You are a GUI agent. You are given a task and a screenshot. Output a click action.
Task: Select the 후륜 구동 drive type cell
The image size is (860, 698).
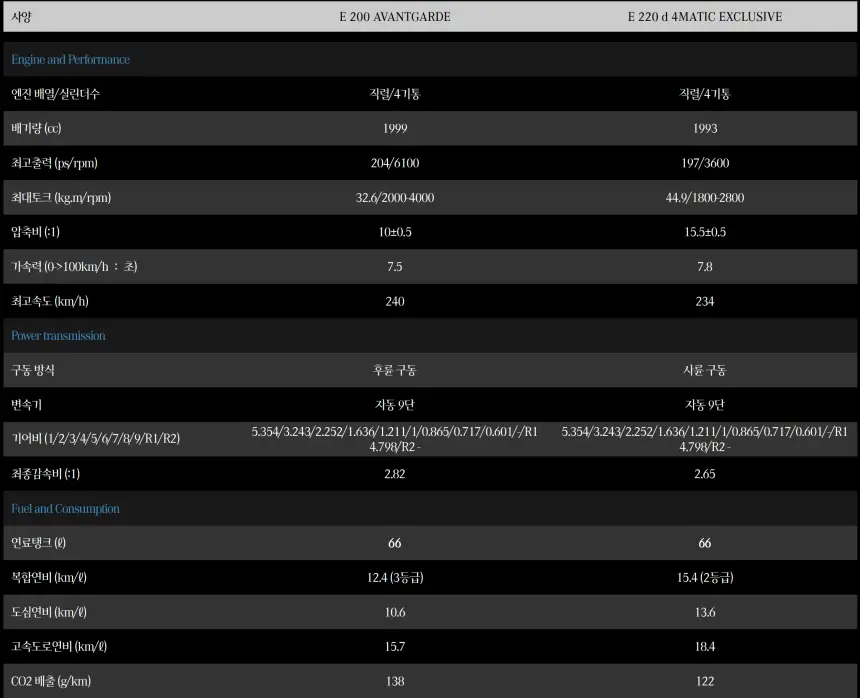coord(395,370)
